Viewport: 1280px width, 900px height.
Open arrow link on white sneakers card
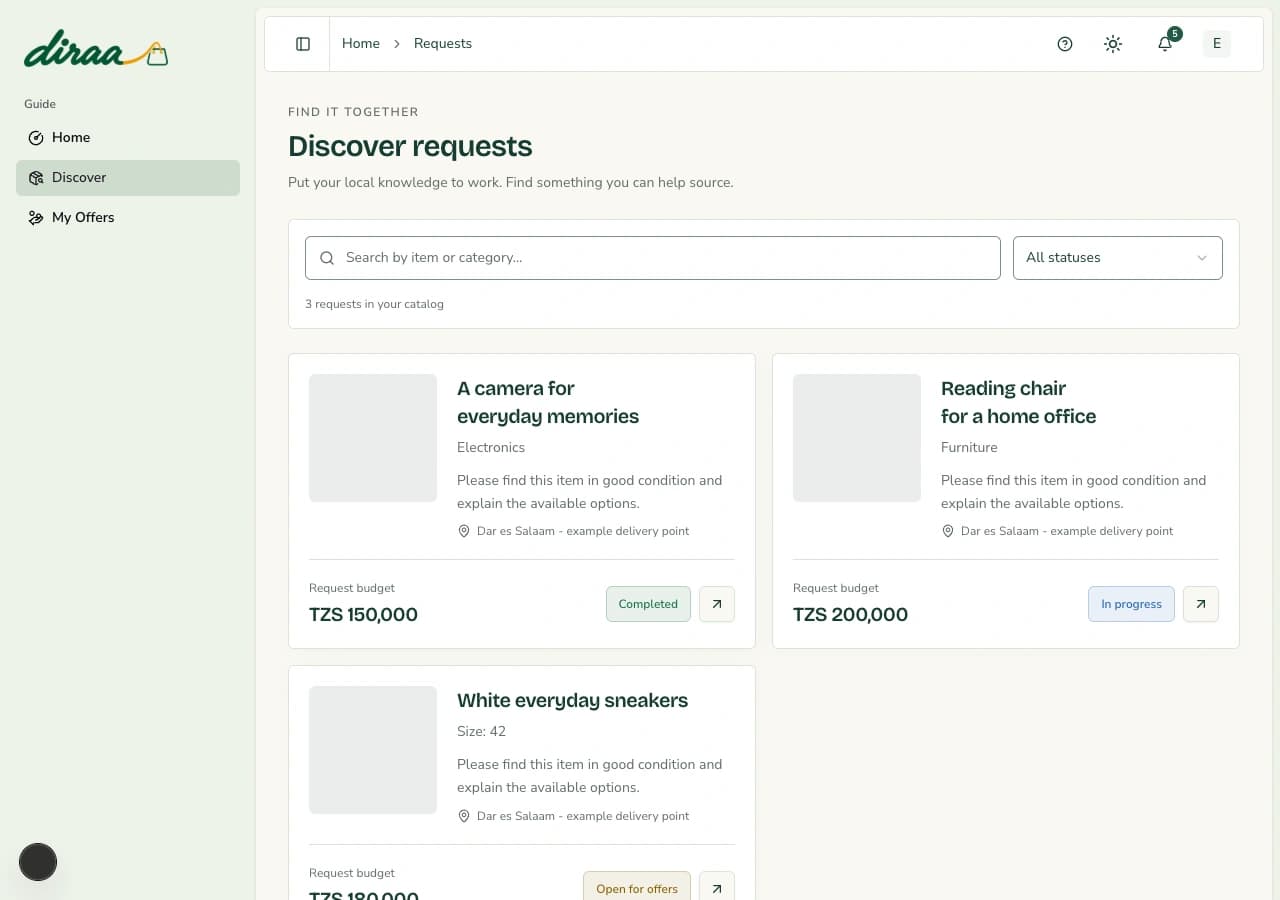point(717,888)
